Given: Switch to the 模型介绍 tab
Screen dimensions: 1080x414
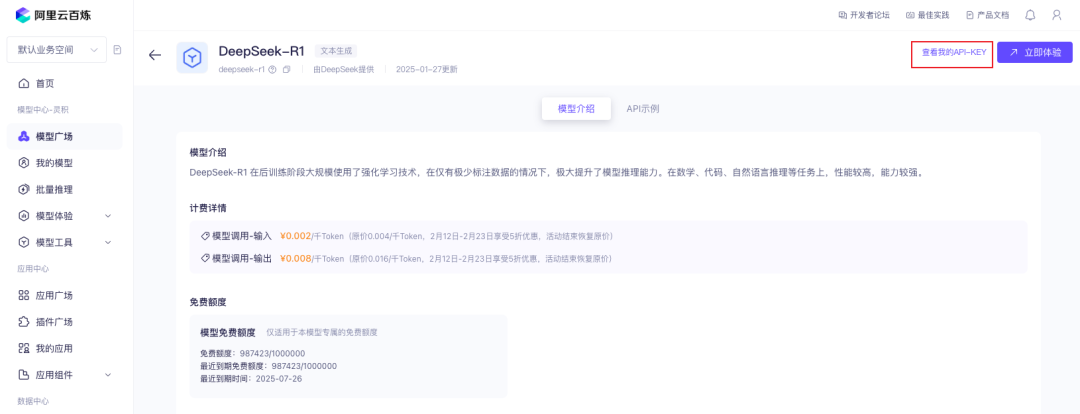Looking at the screenshot, I should (x=576, y=109).
